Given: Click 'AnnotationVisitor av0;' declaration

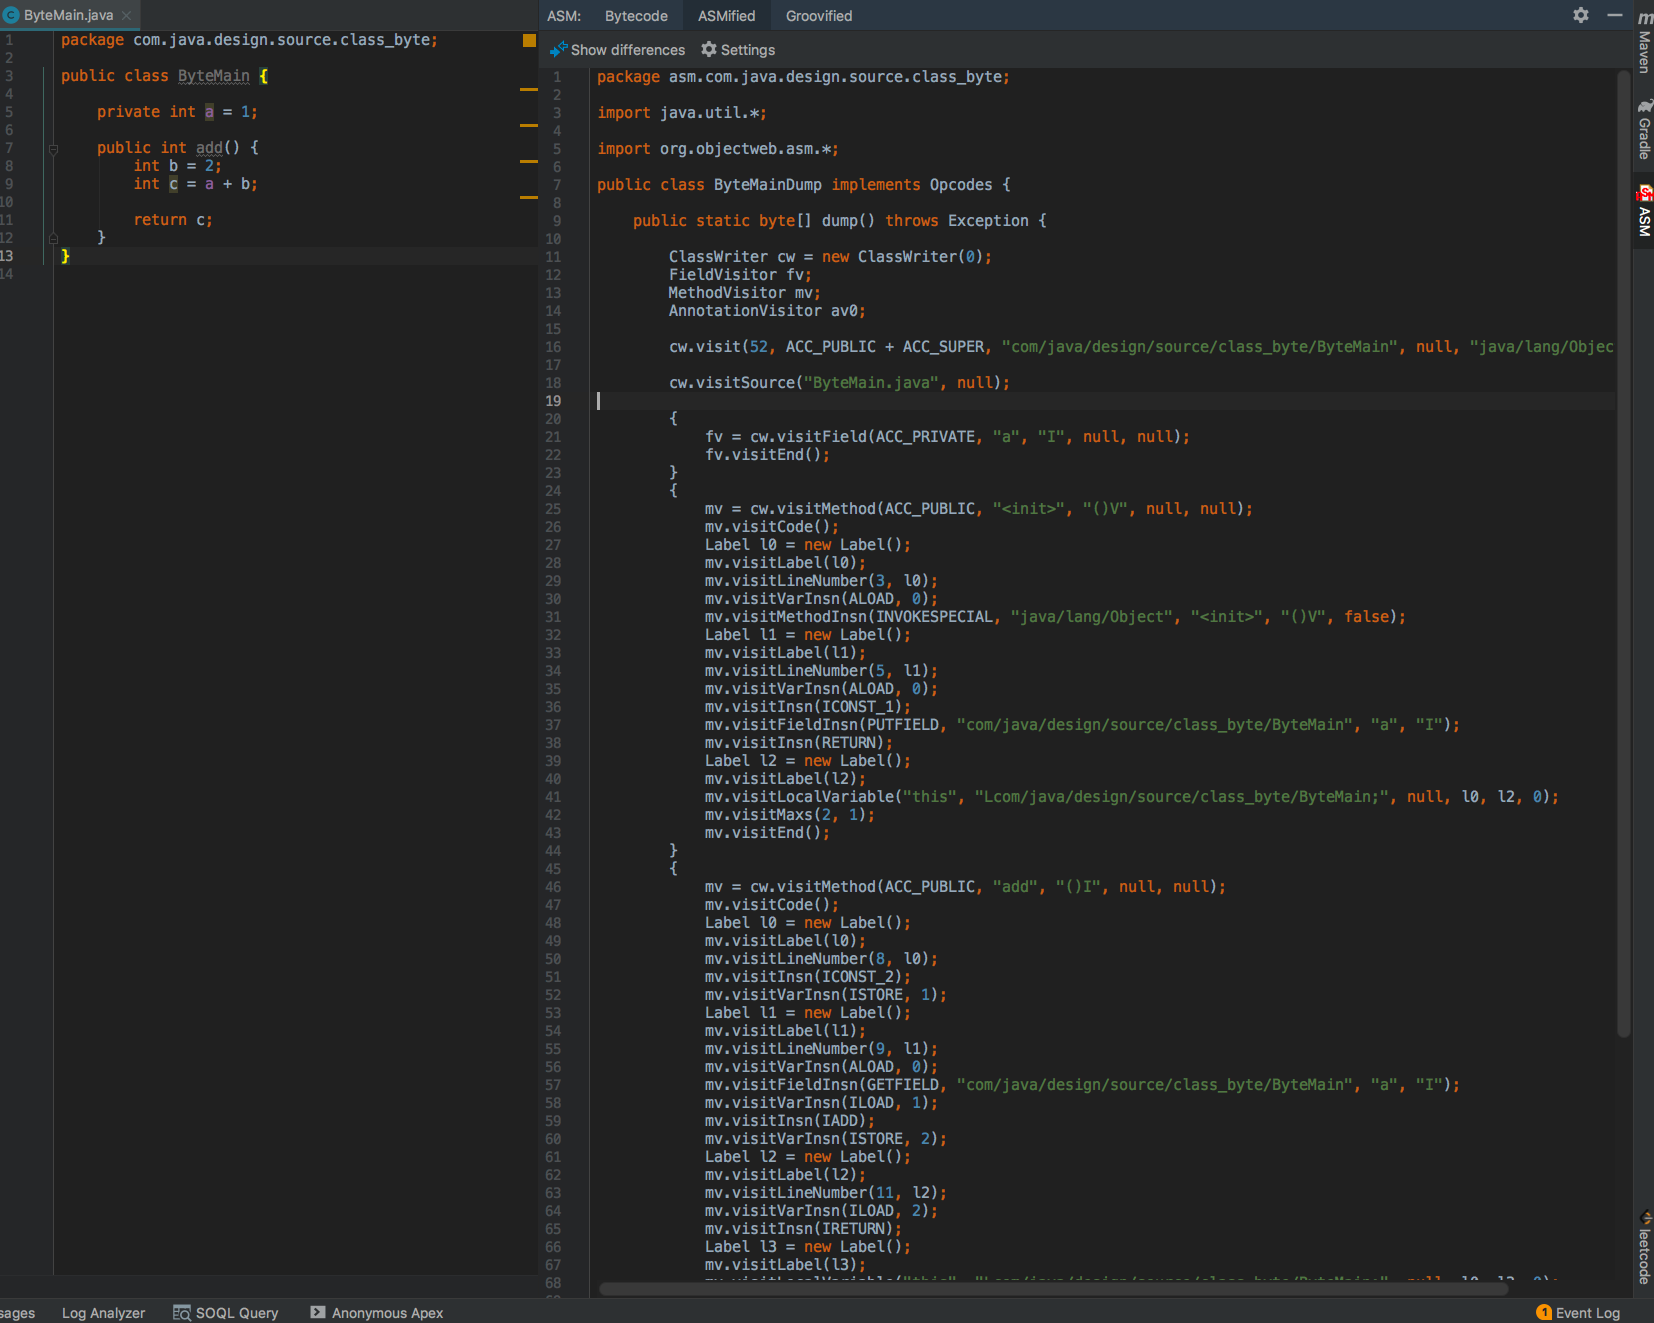Looking at the screenshot, I should 767,311.
